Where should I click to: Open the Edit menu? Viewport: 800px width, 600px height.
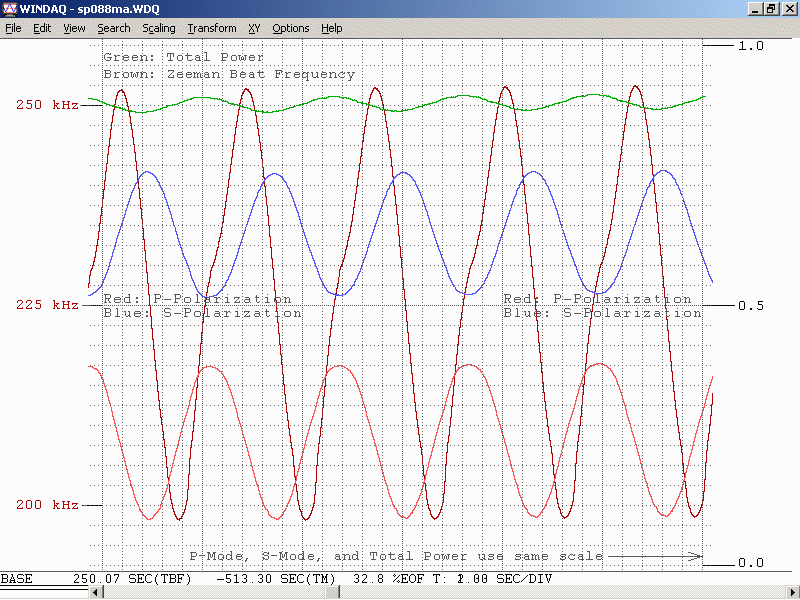[x=42, y=28]
